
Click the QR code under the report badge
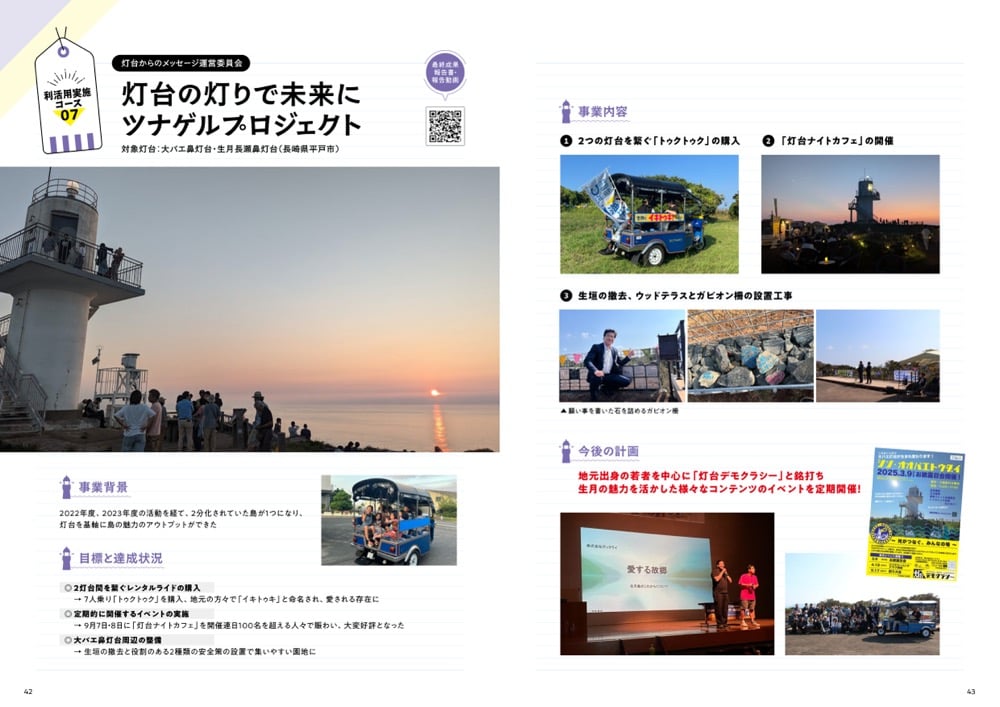pyautogui.click(x=444, y=126)
